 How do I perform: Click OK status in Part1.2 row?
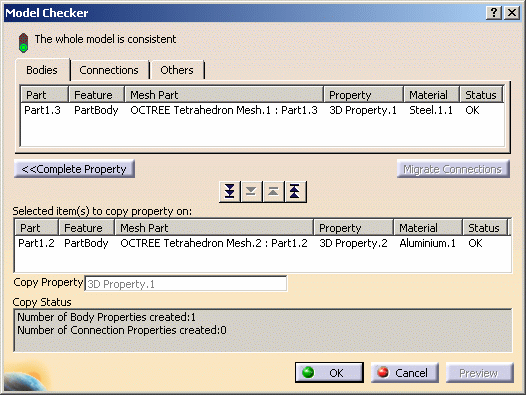(475, 243)
